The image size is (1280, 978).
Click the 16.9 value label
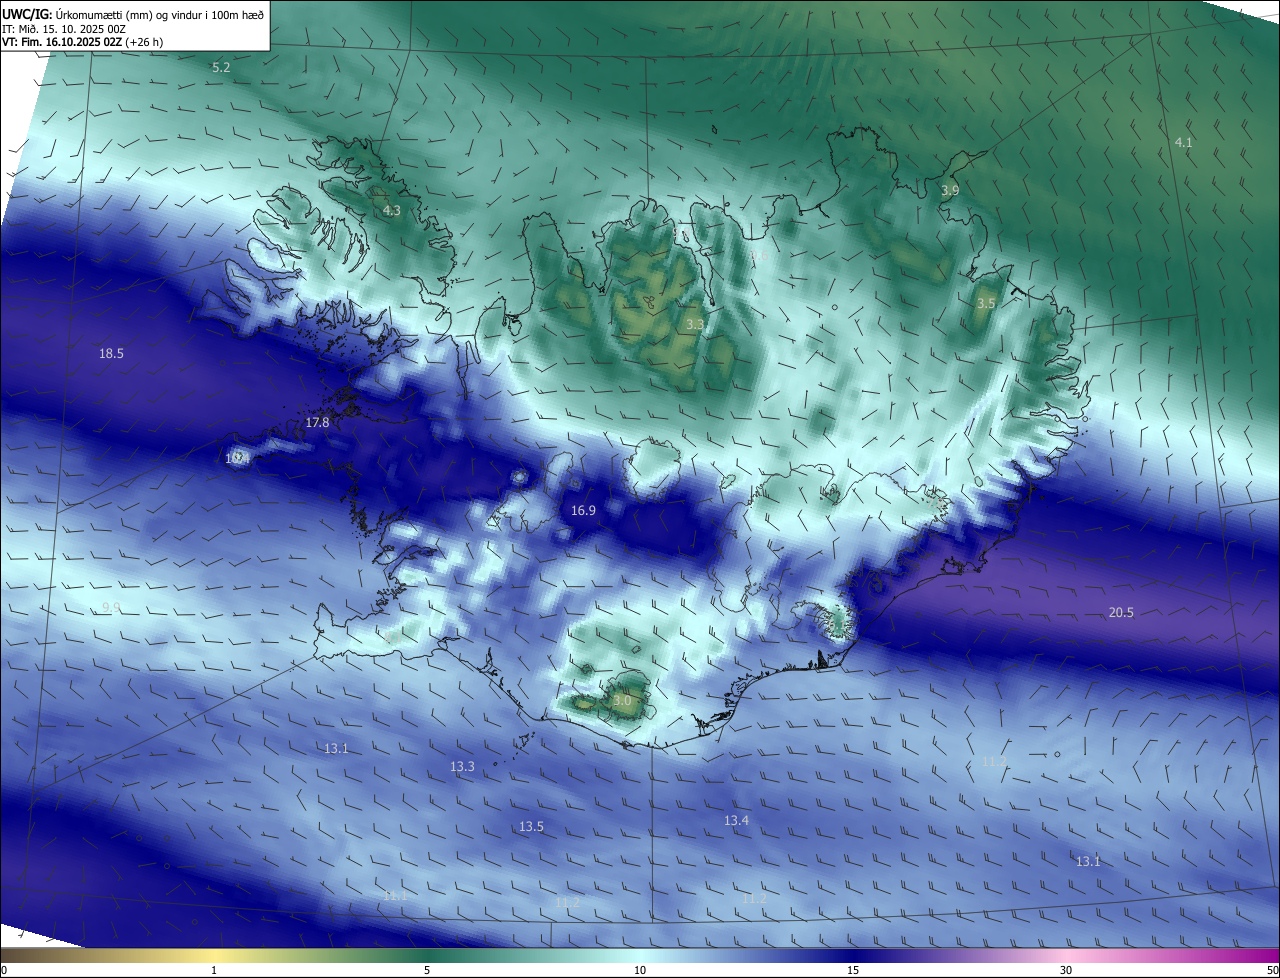coord(583,511)
